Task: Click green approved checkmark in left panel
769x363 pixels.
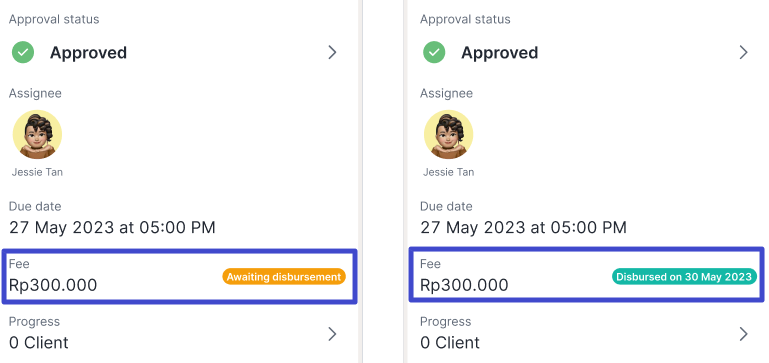Action: point(23,52)
